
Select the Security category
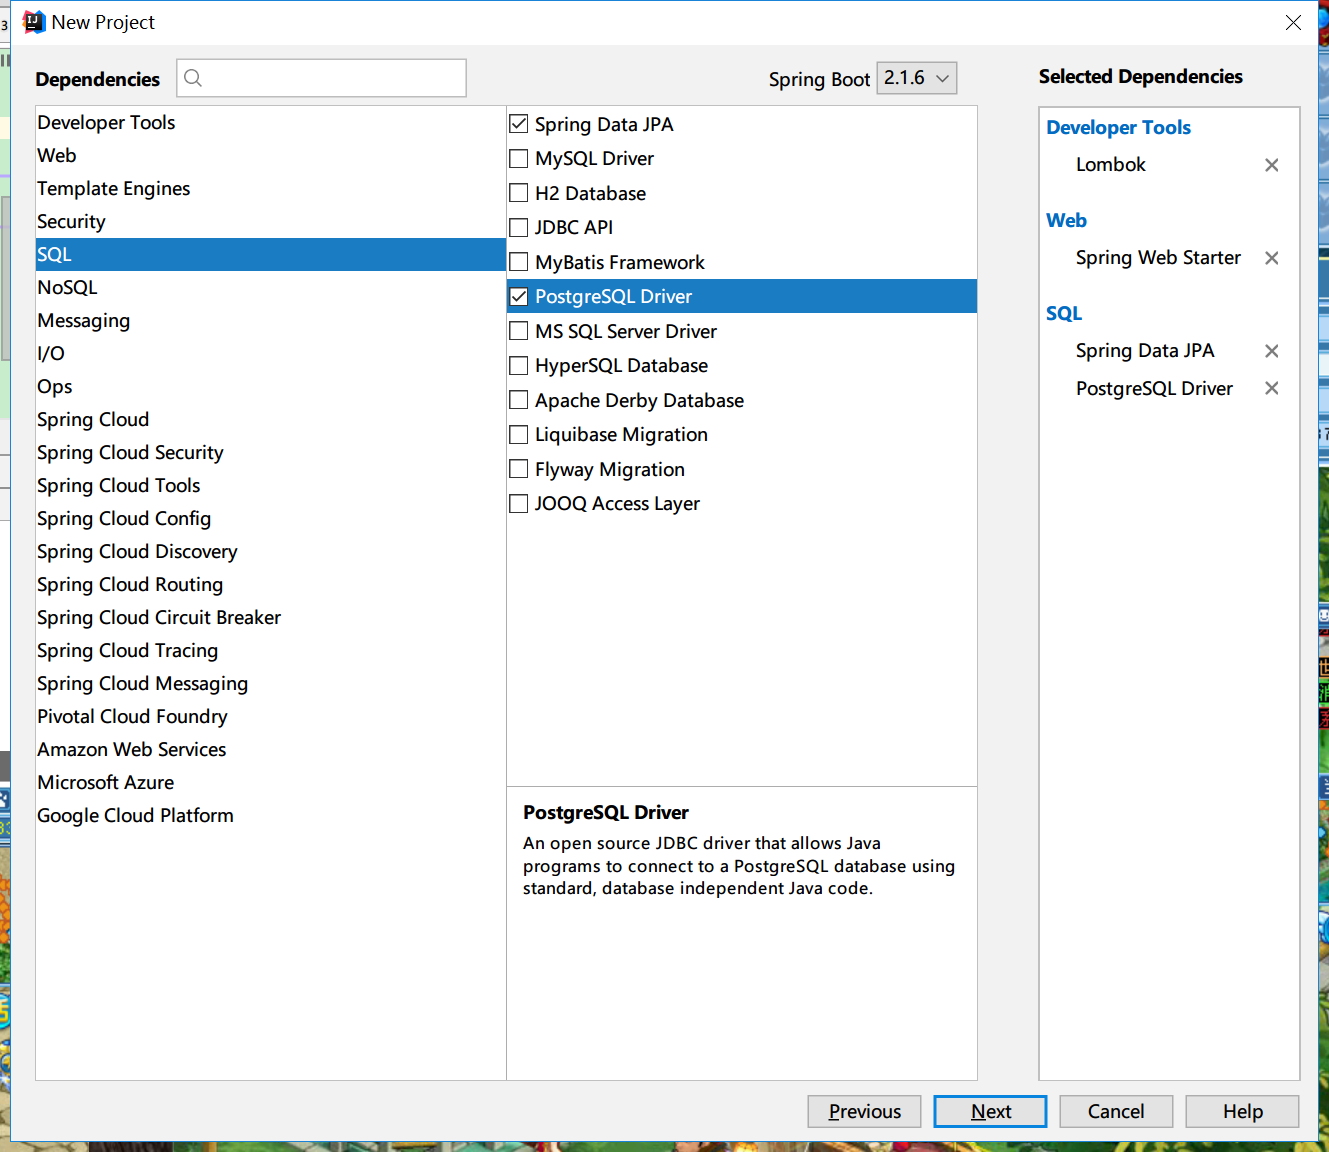pos(270,221)
